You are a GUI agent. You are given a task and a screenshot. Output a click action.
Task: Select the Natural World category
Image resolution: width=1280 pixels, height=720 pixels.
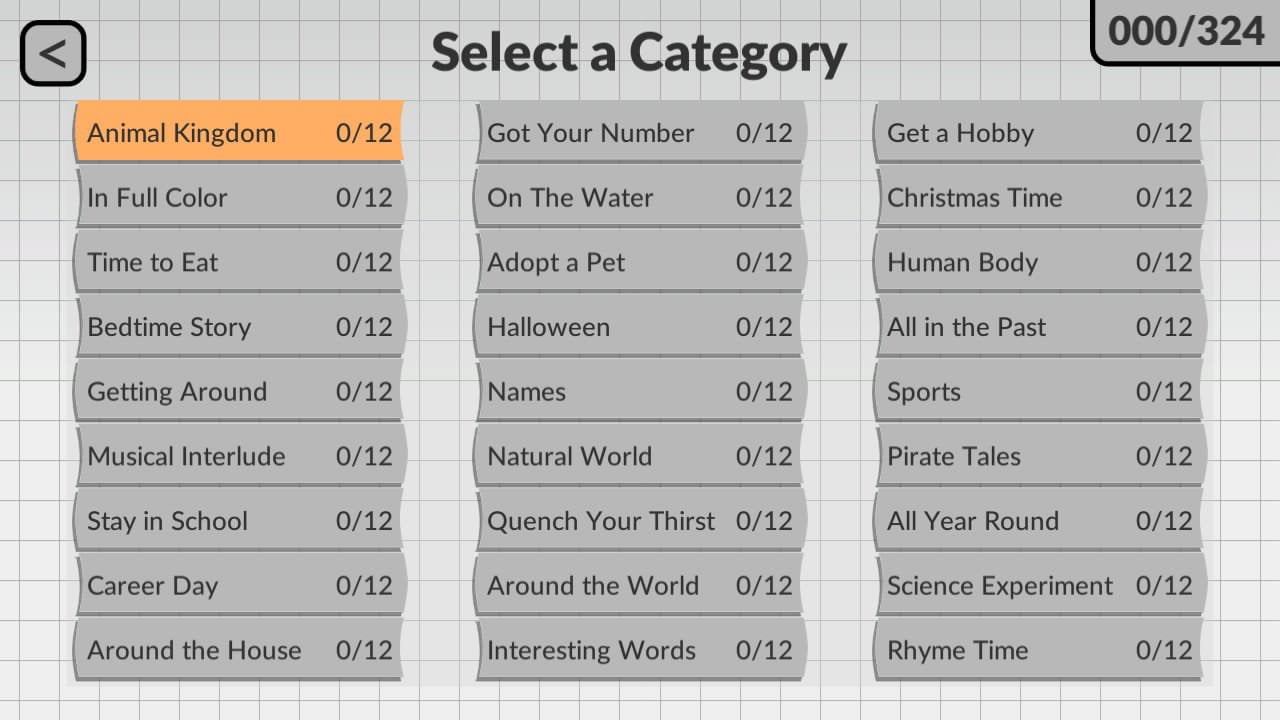[x=639, y=456]
